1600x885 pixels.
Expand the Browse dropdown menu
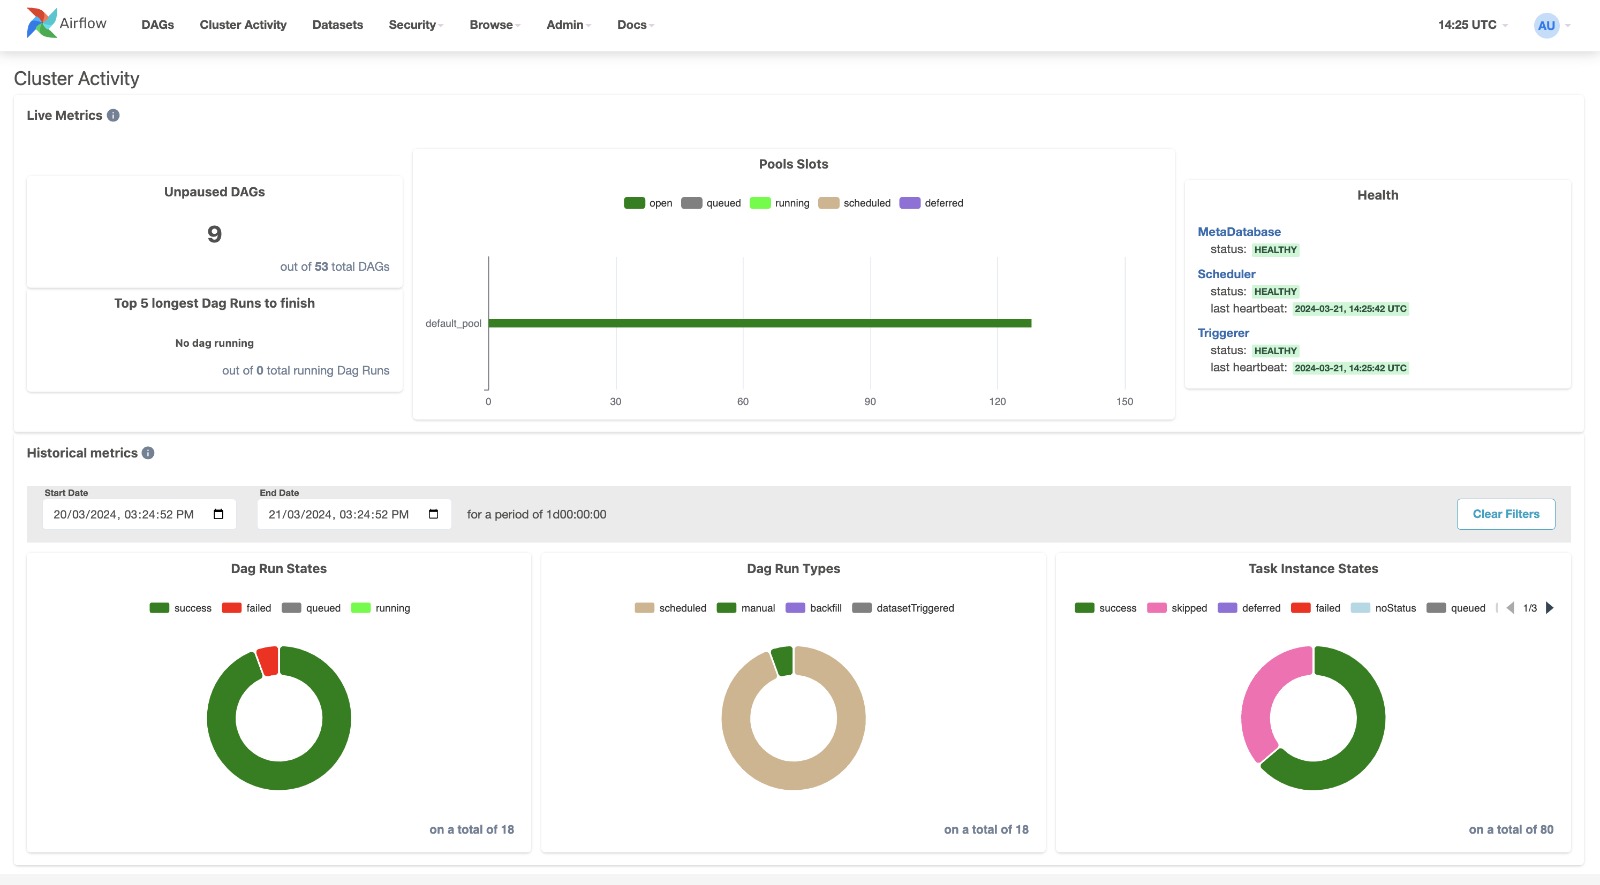click(494, 25)
